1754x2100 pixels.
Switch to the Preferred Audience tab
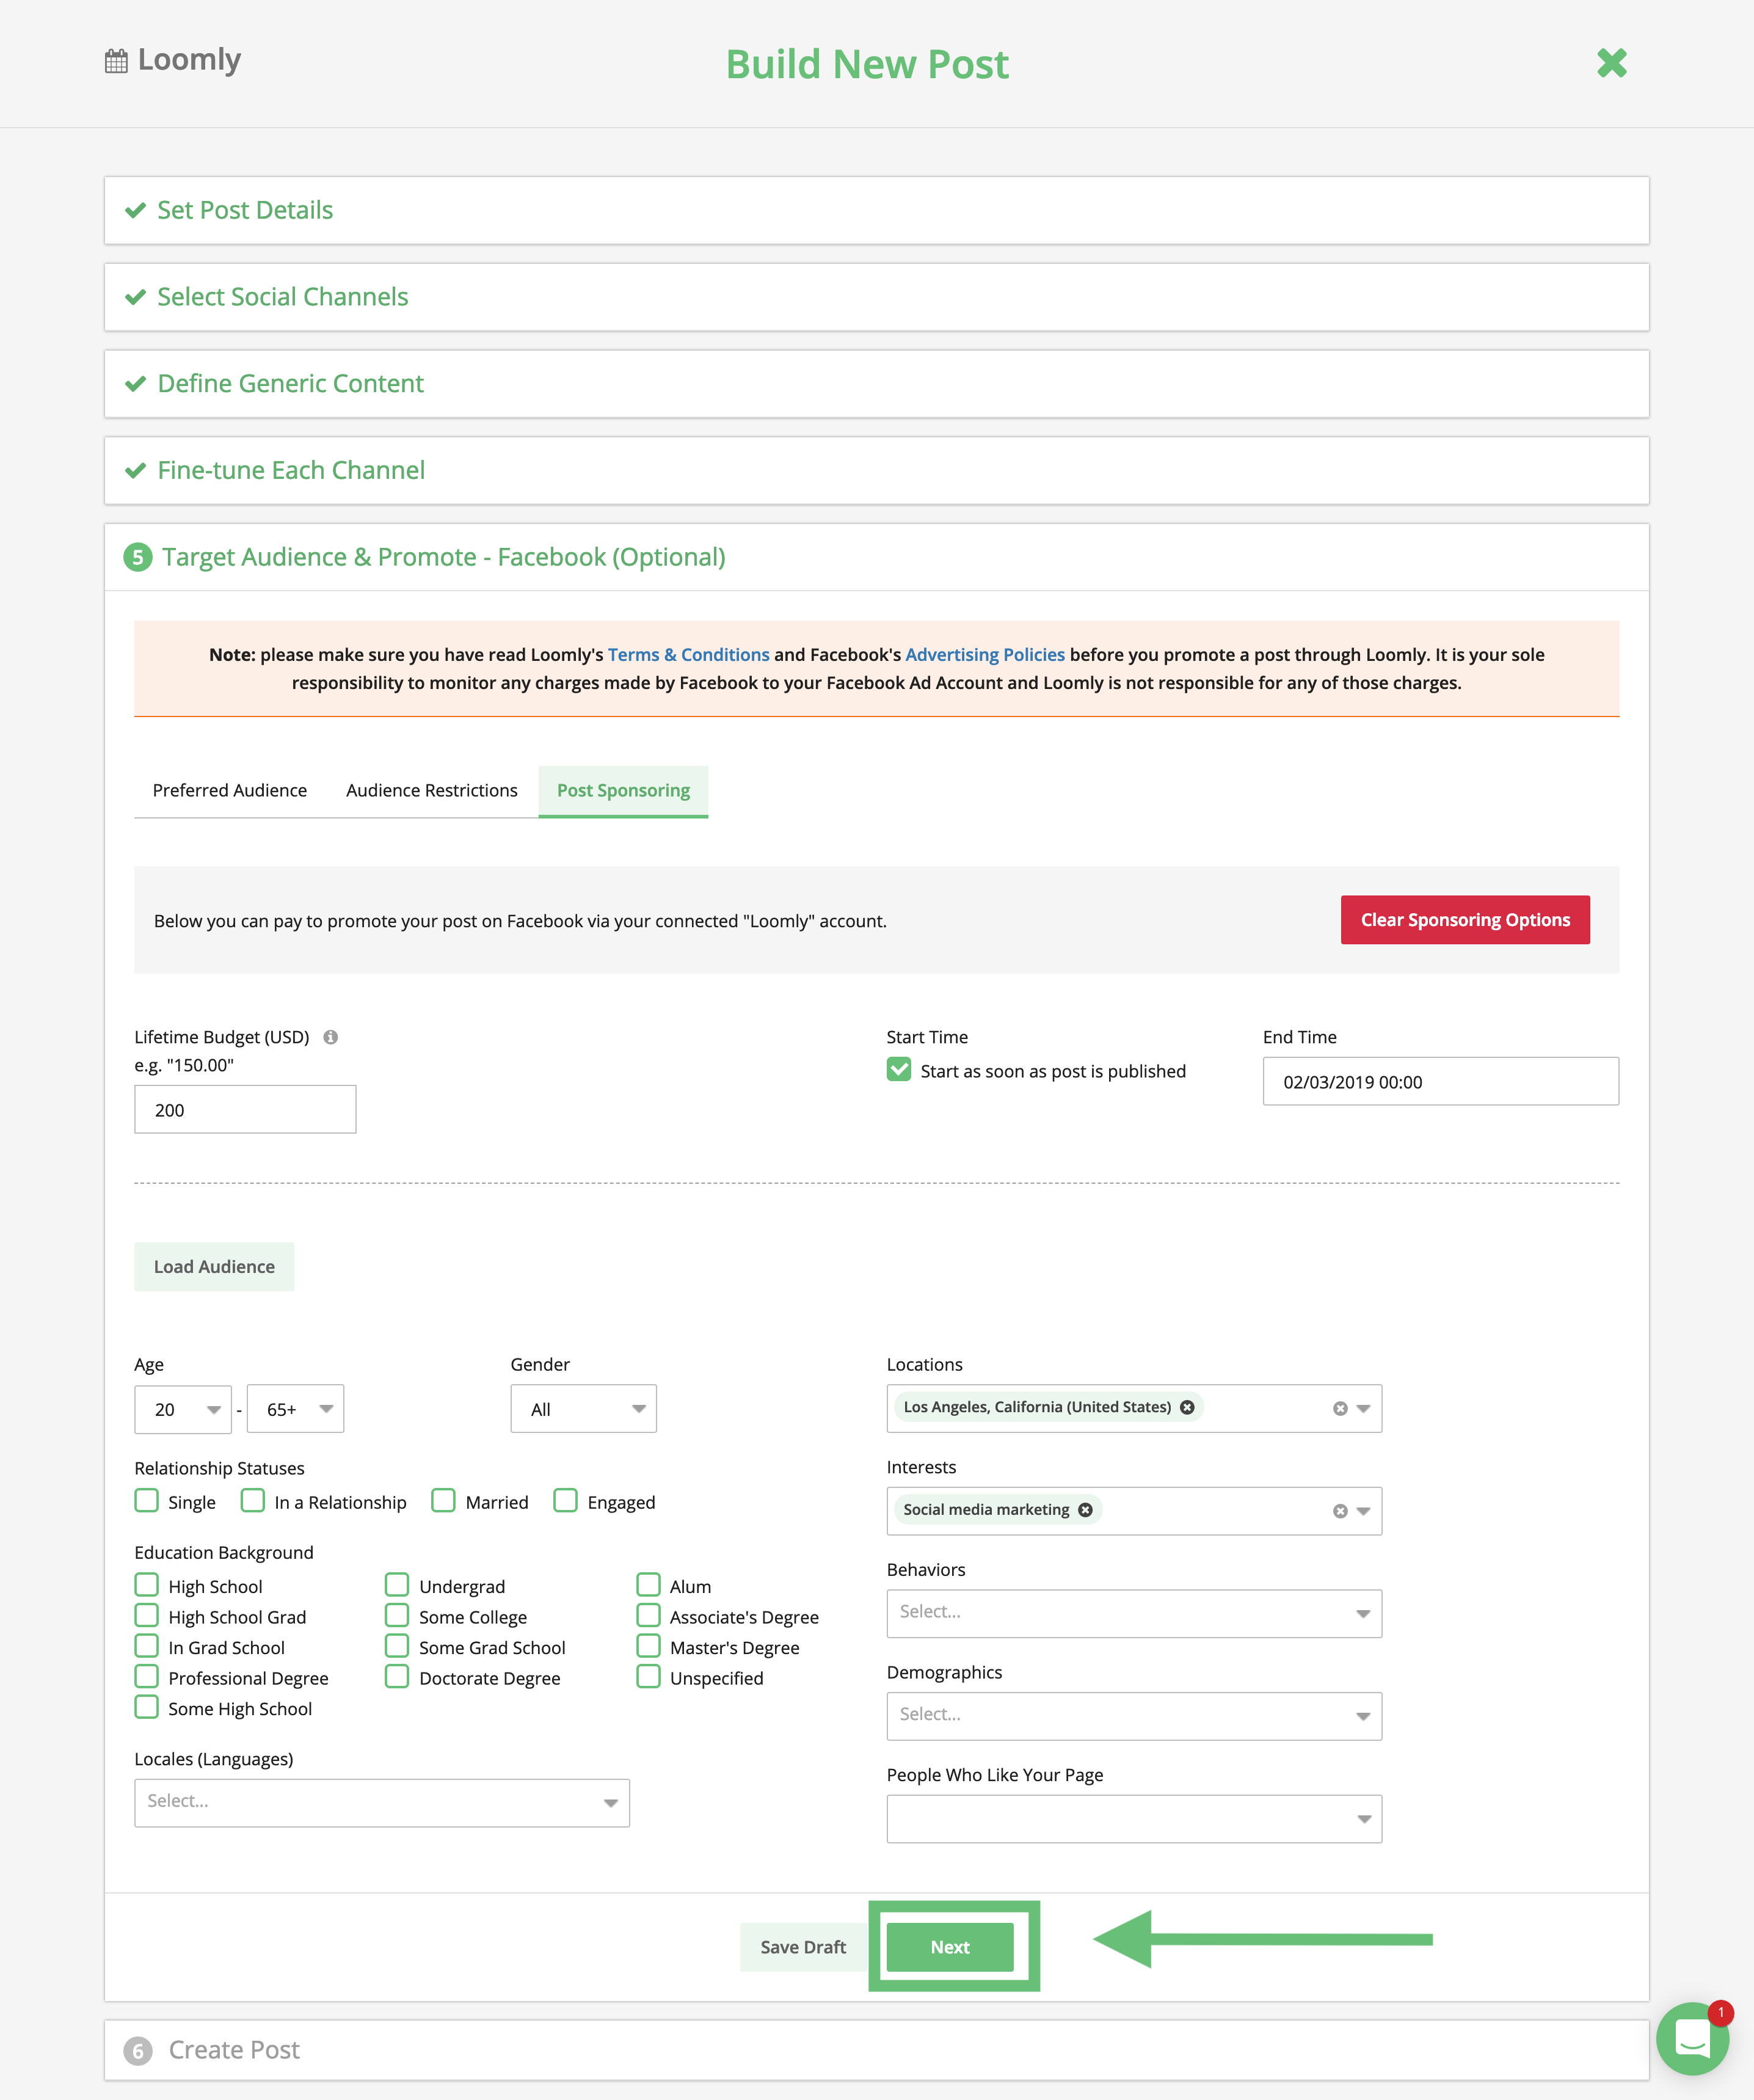click(x=229, y=790)
